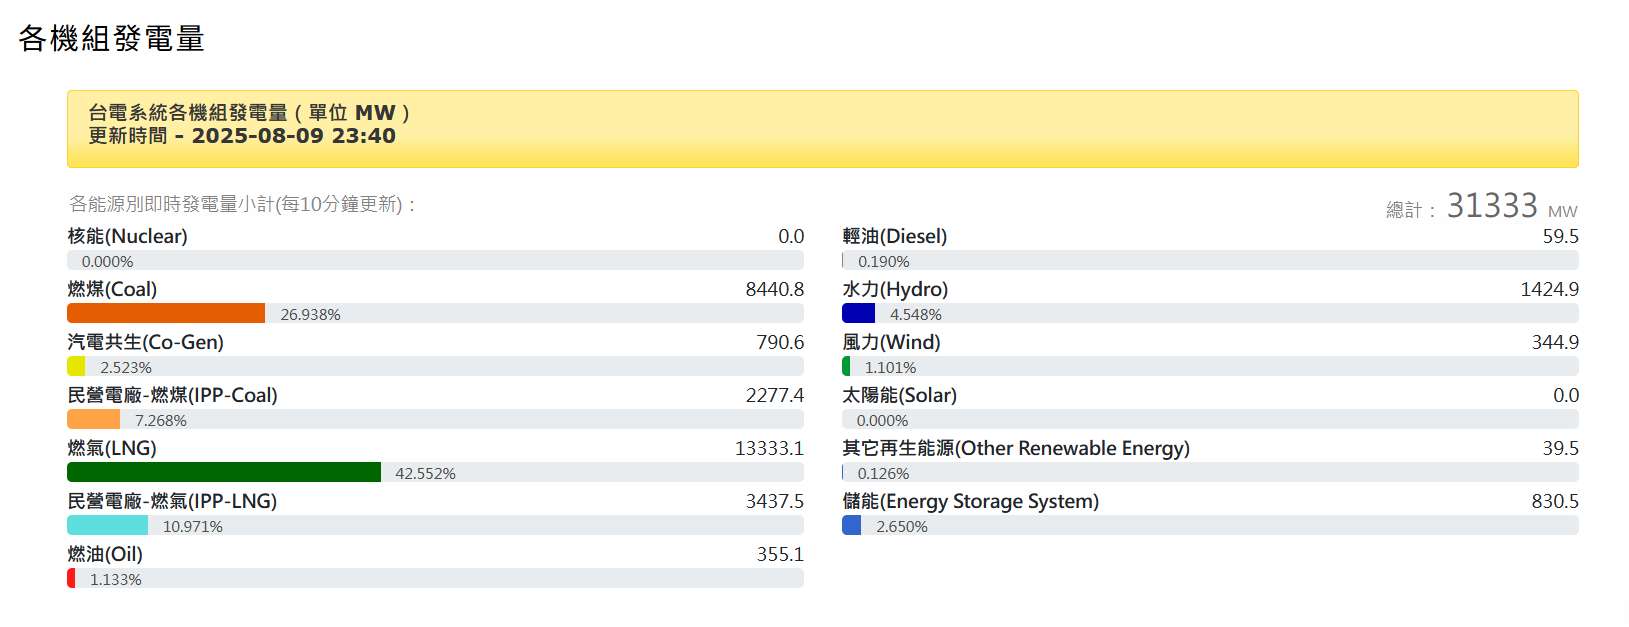Viewport: 1629px width, 627px height.
Task: Click the orange Coal progress bar
Action: (166, 314)
